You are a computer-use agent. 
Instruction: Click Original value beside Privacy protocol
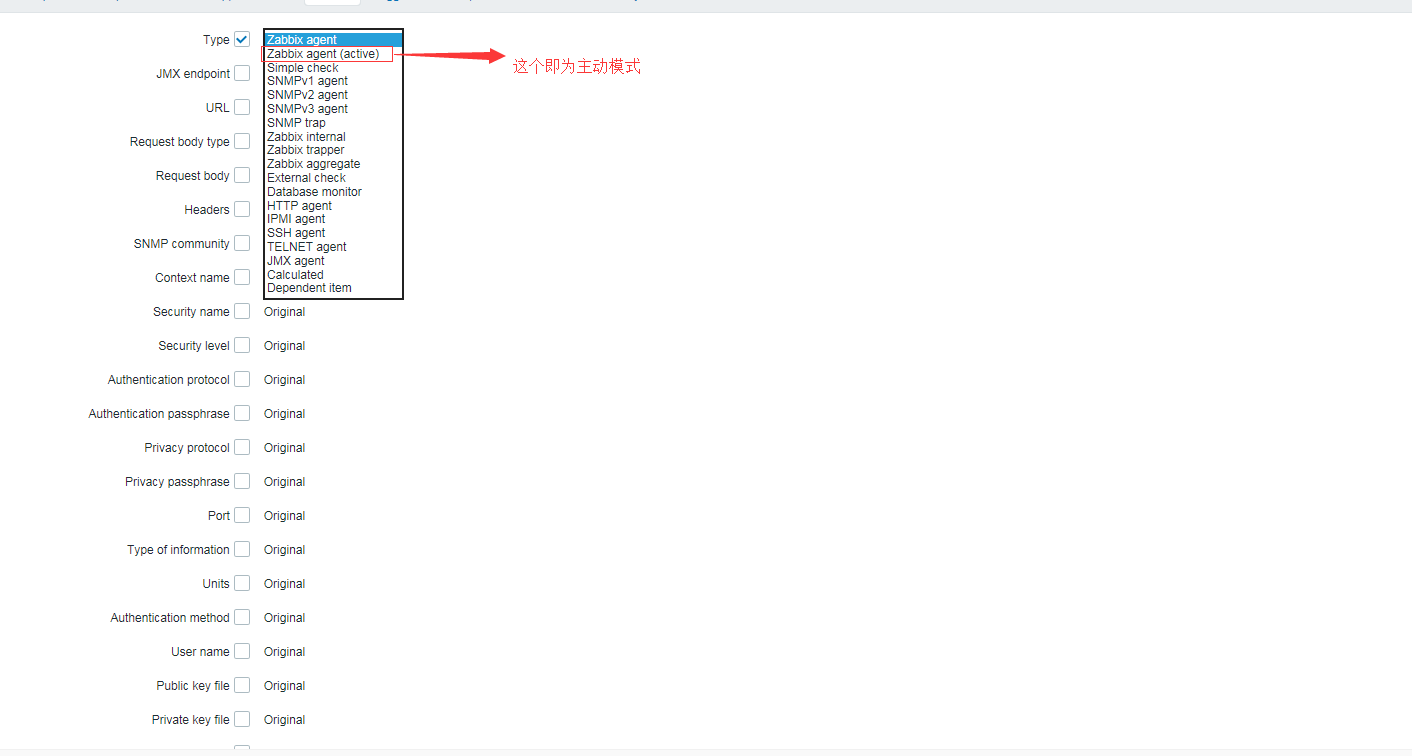click(x=284, y=448)
